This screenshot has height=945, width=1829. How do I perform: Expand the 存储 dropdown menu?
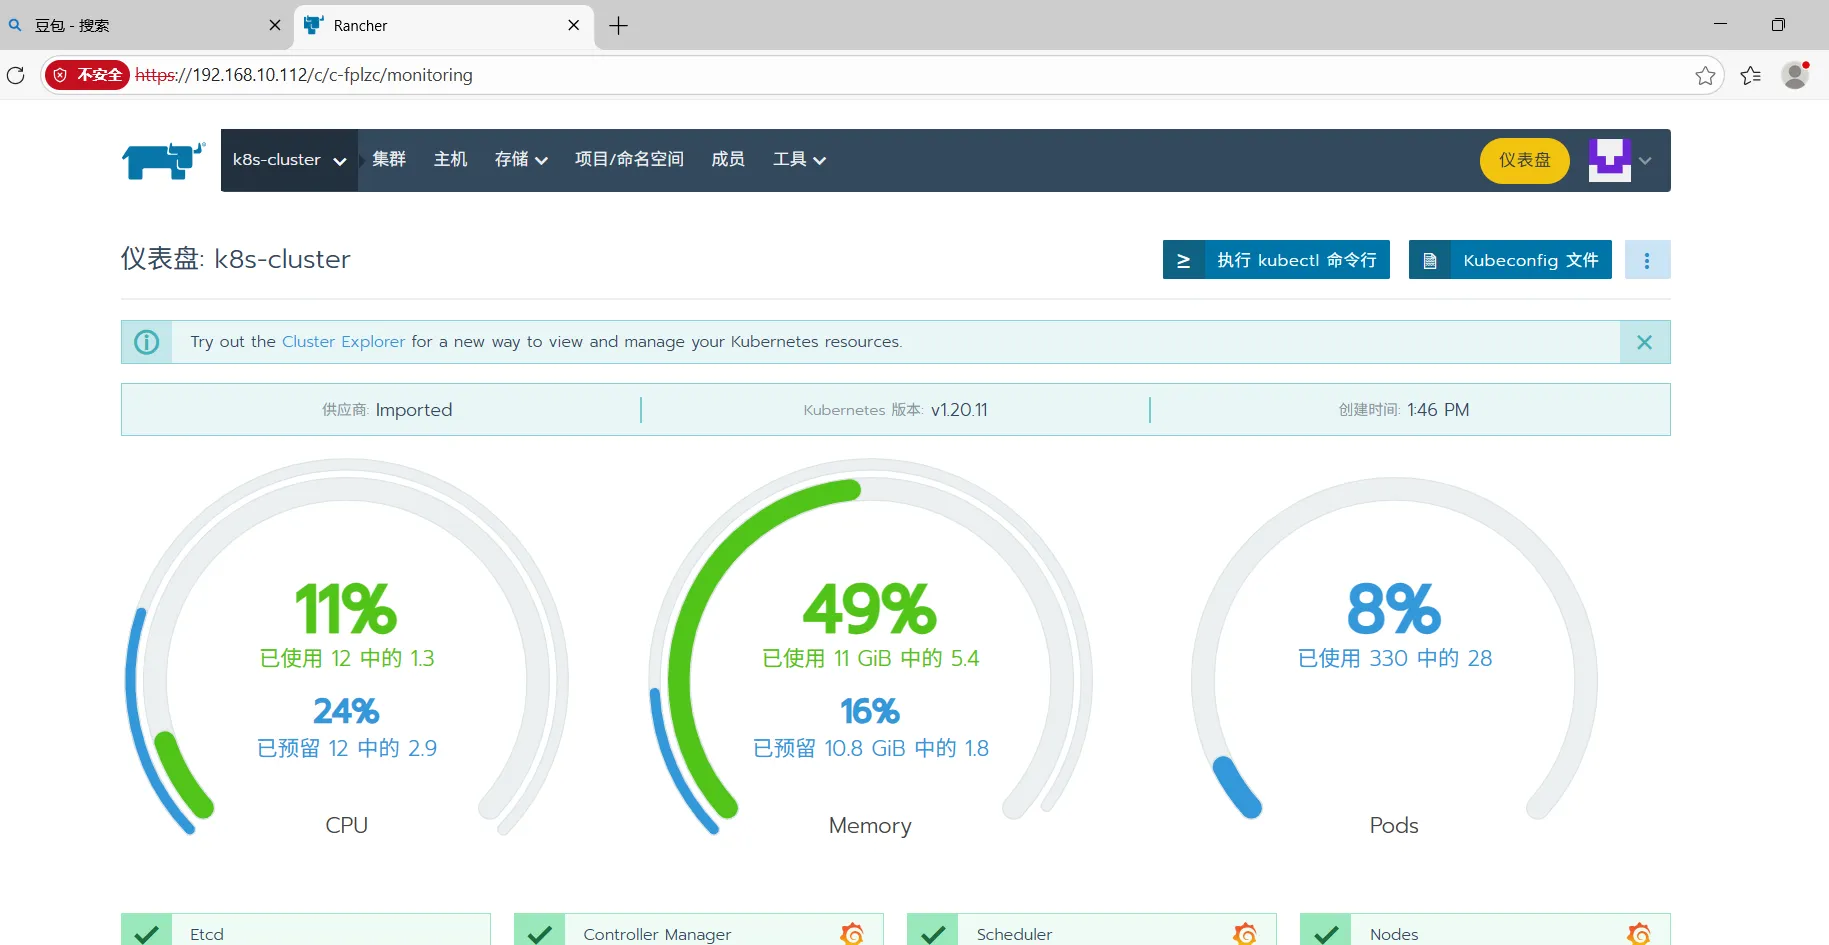coord(521,160)
